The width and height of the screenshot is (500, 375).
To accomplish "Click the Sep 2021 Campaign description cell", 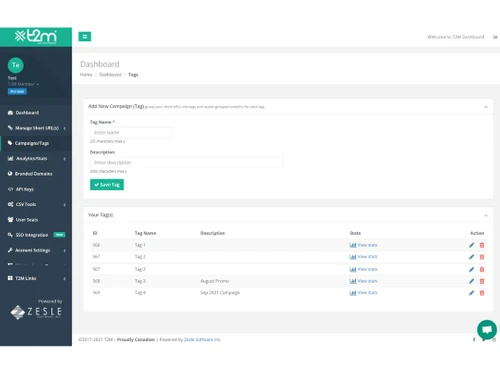I will click(220, 293).
